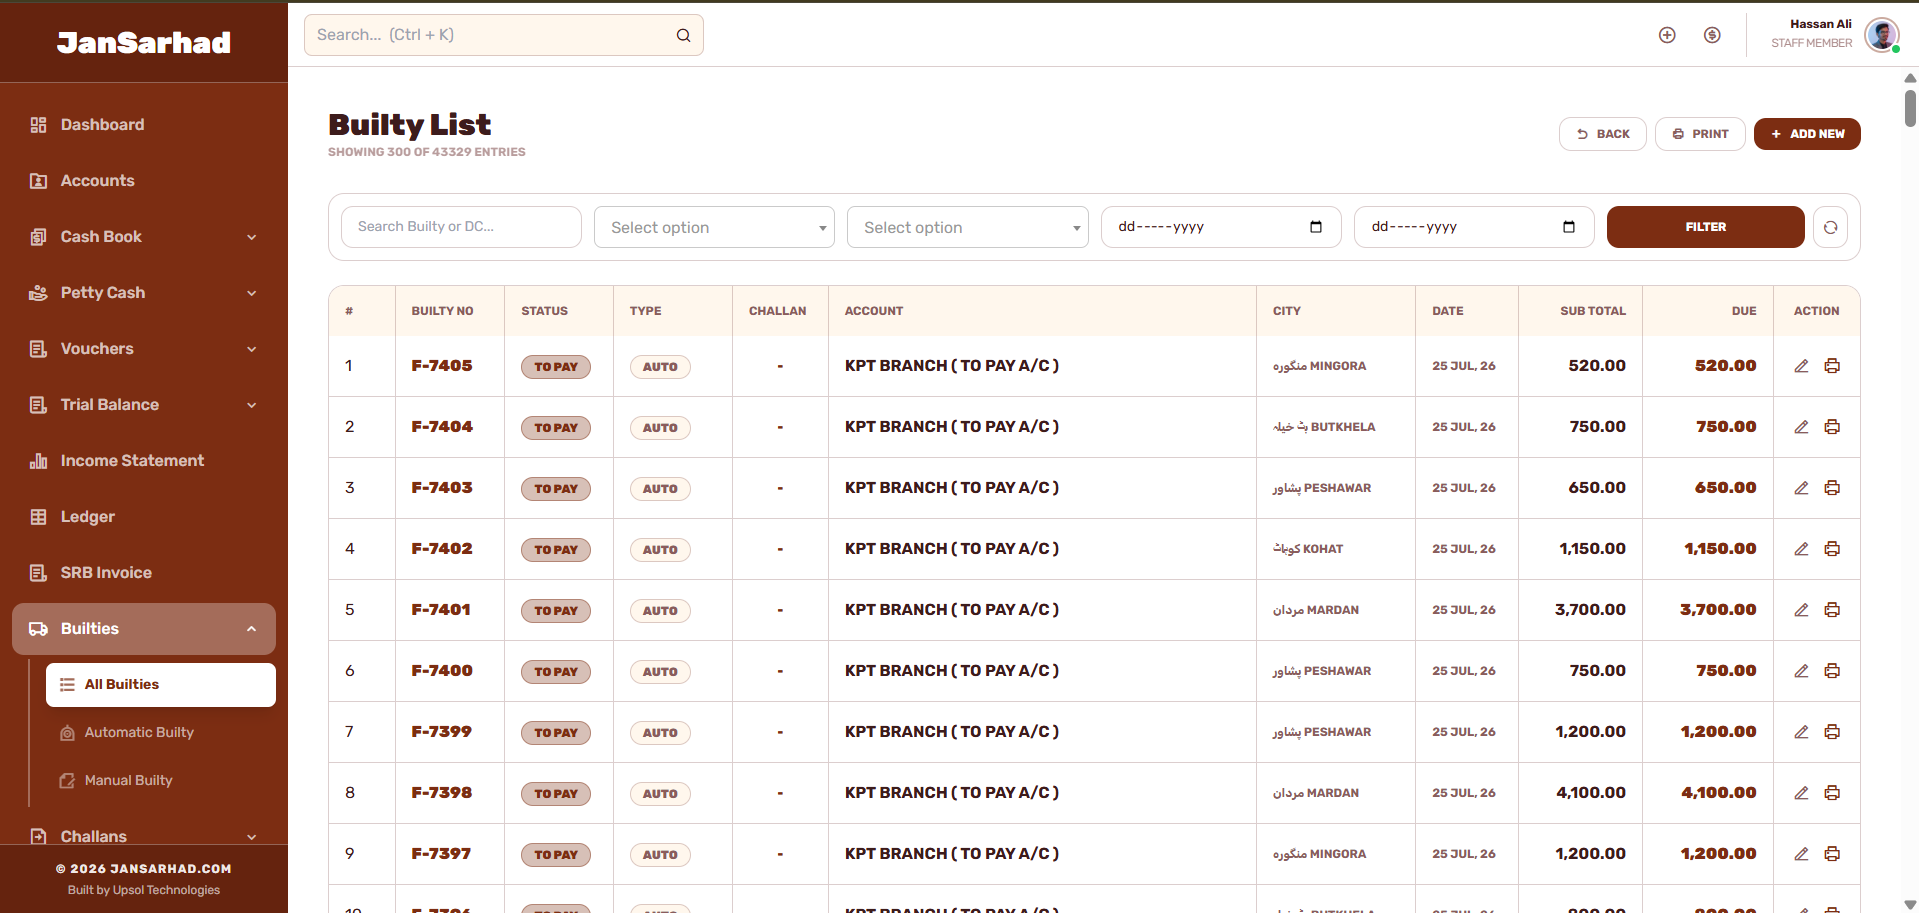The width and height of the screenshot is (1919, 913).
Task: Go to Dashboard in sidebar
Action: click(x=144, y=125)
